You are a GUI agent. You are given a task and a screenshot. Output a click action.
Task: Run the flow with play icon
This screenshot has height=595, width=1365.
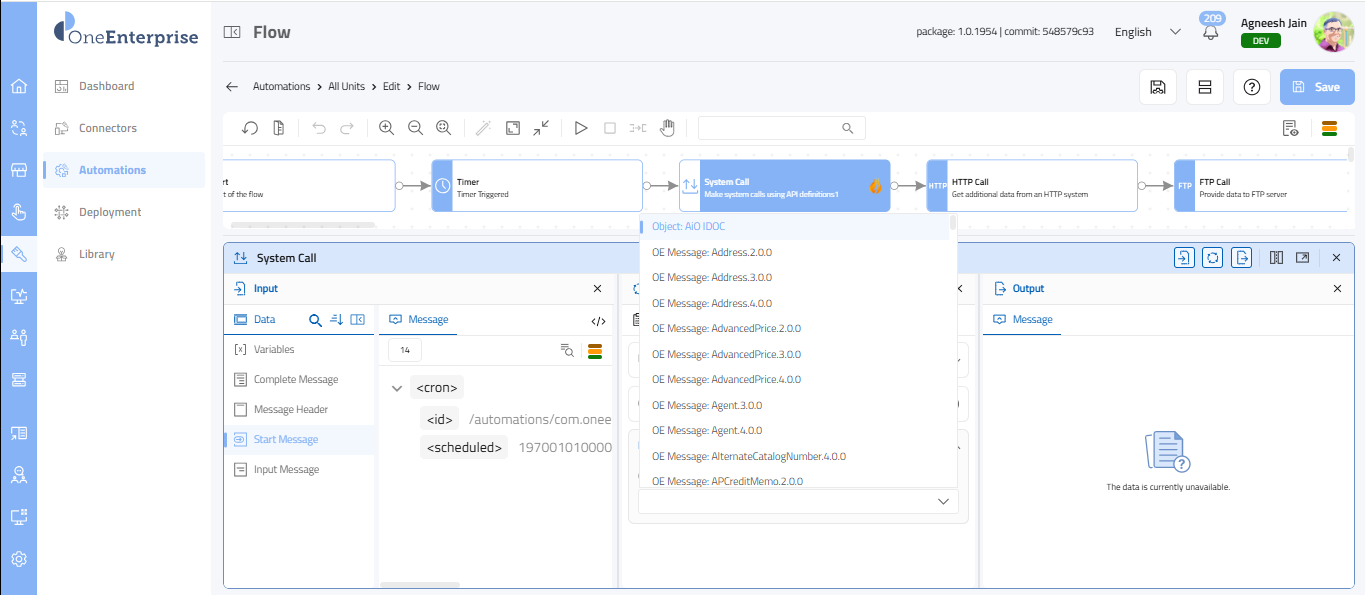point(581,128)
